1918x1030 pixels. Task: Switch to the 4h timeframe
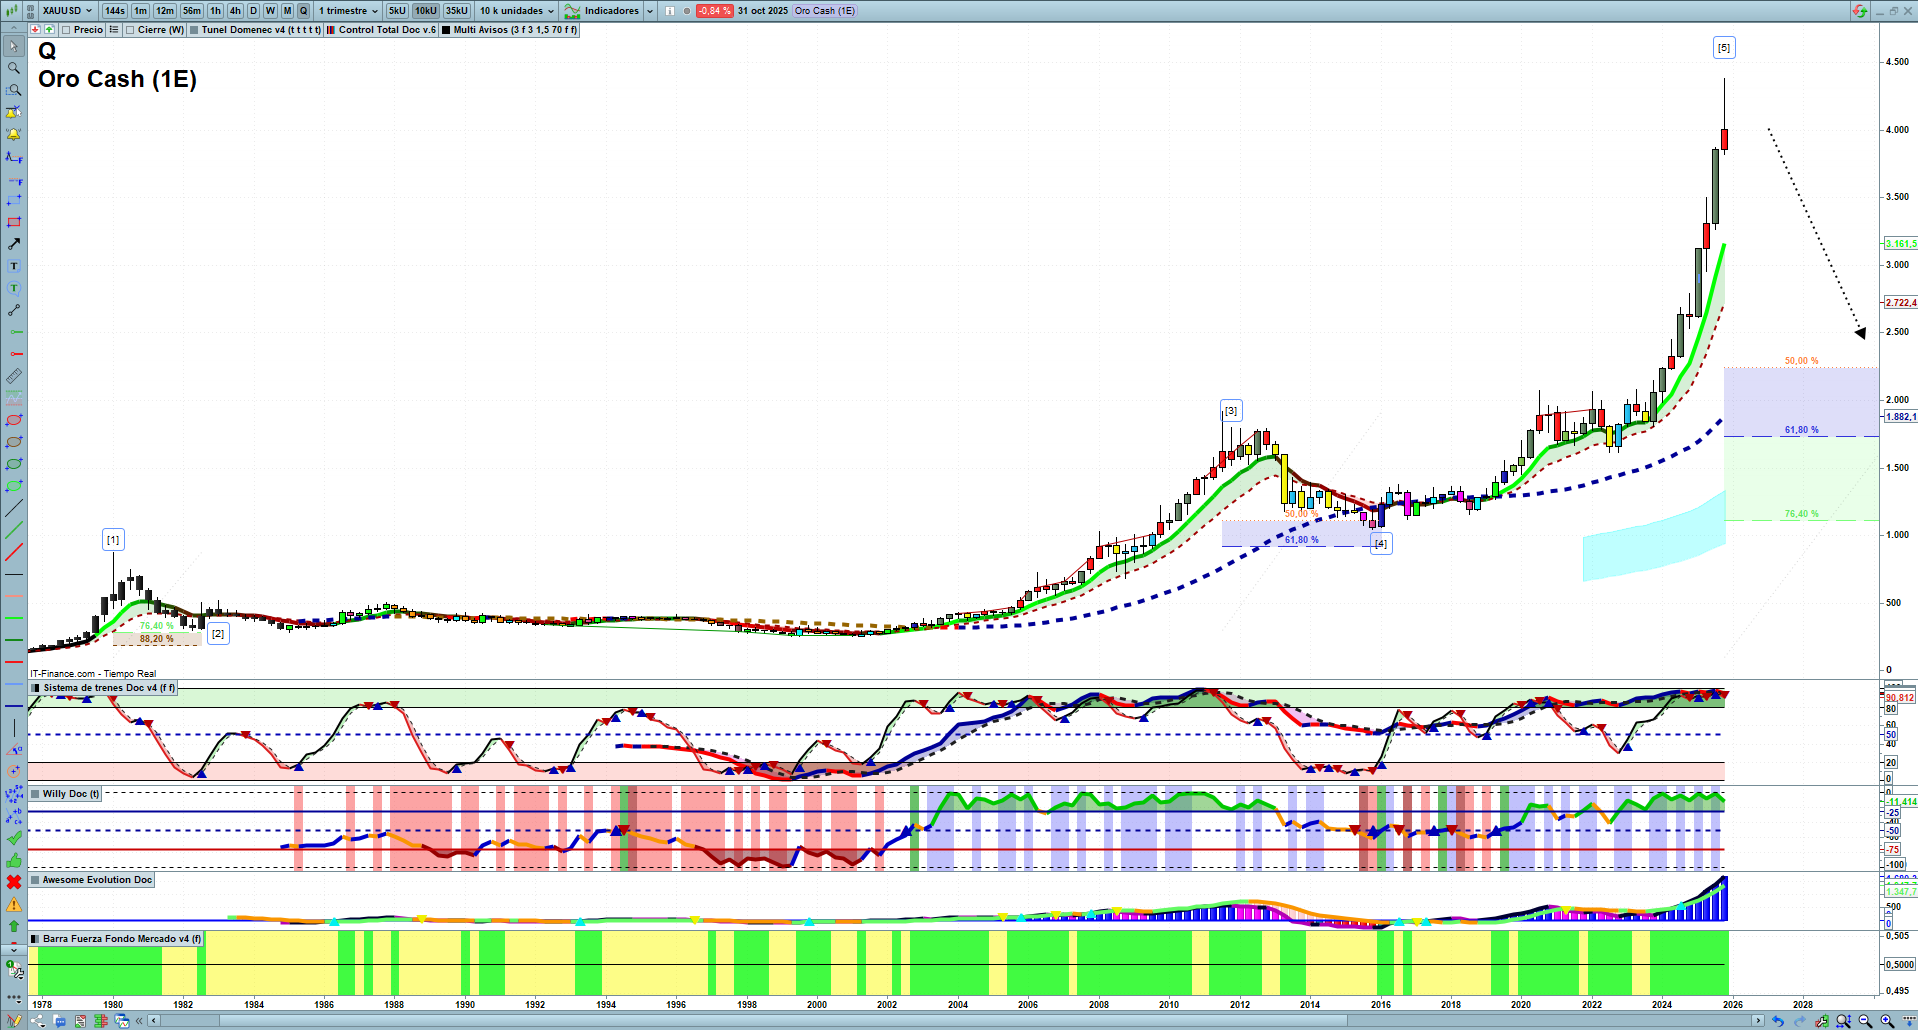click(235, 11)
